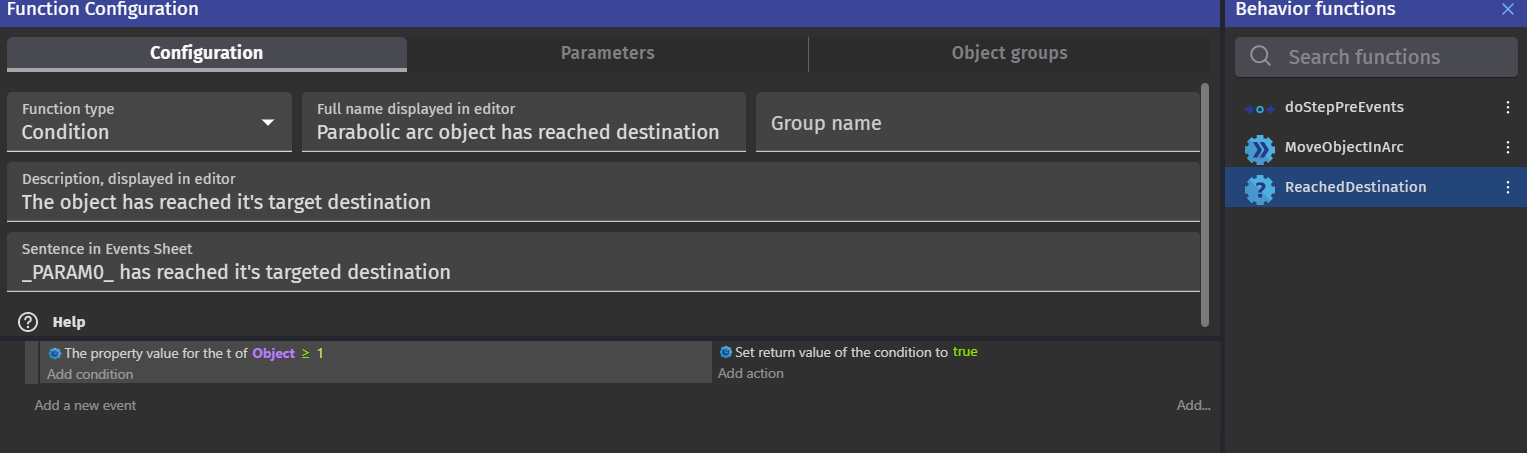The width and height of the screenshot is (1527, 453).
Task: Open the doStepPreEvents three-dot menu
Action: point(1508,108)
